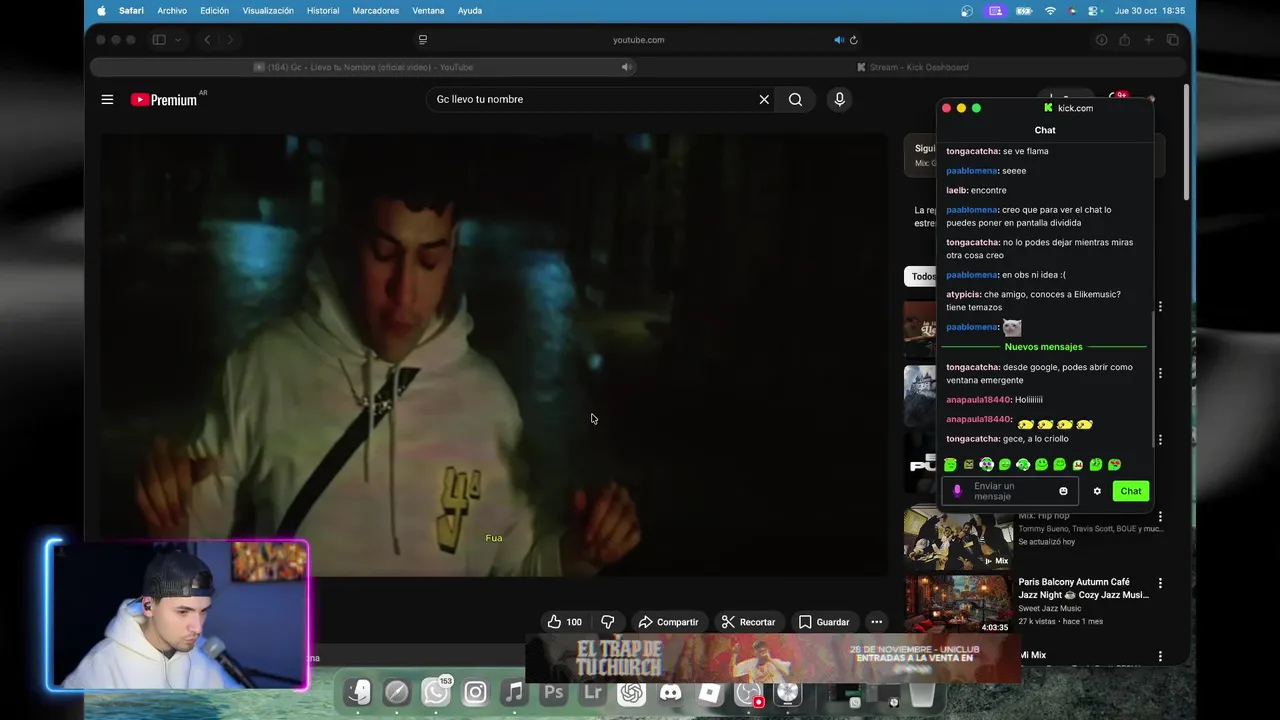Viewport: 1280px width, 720px height.
Task: Toggle Safari sidebar button
Action: point(159,40)
